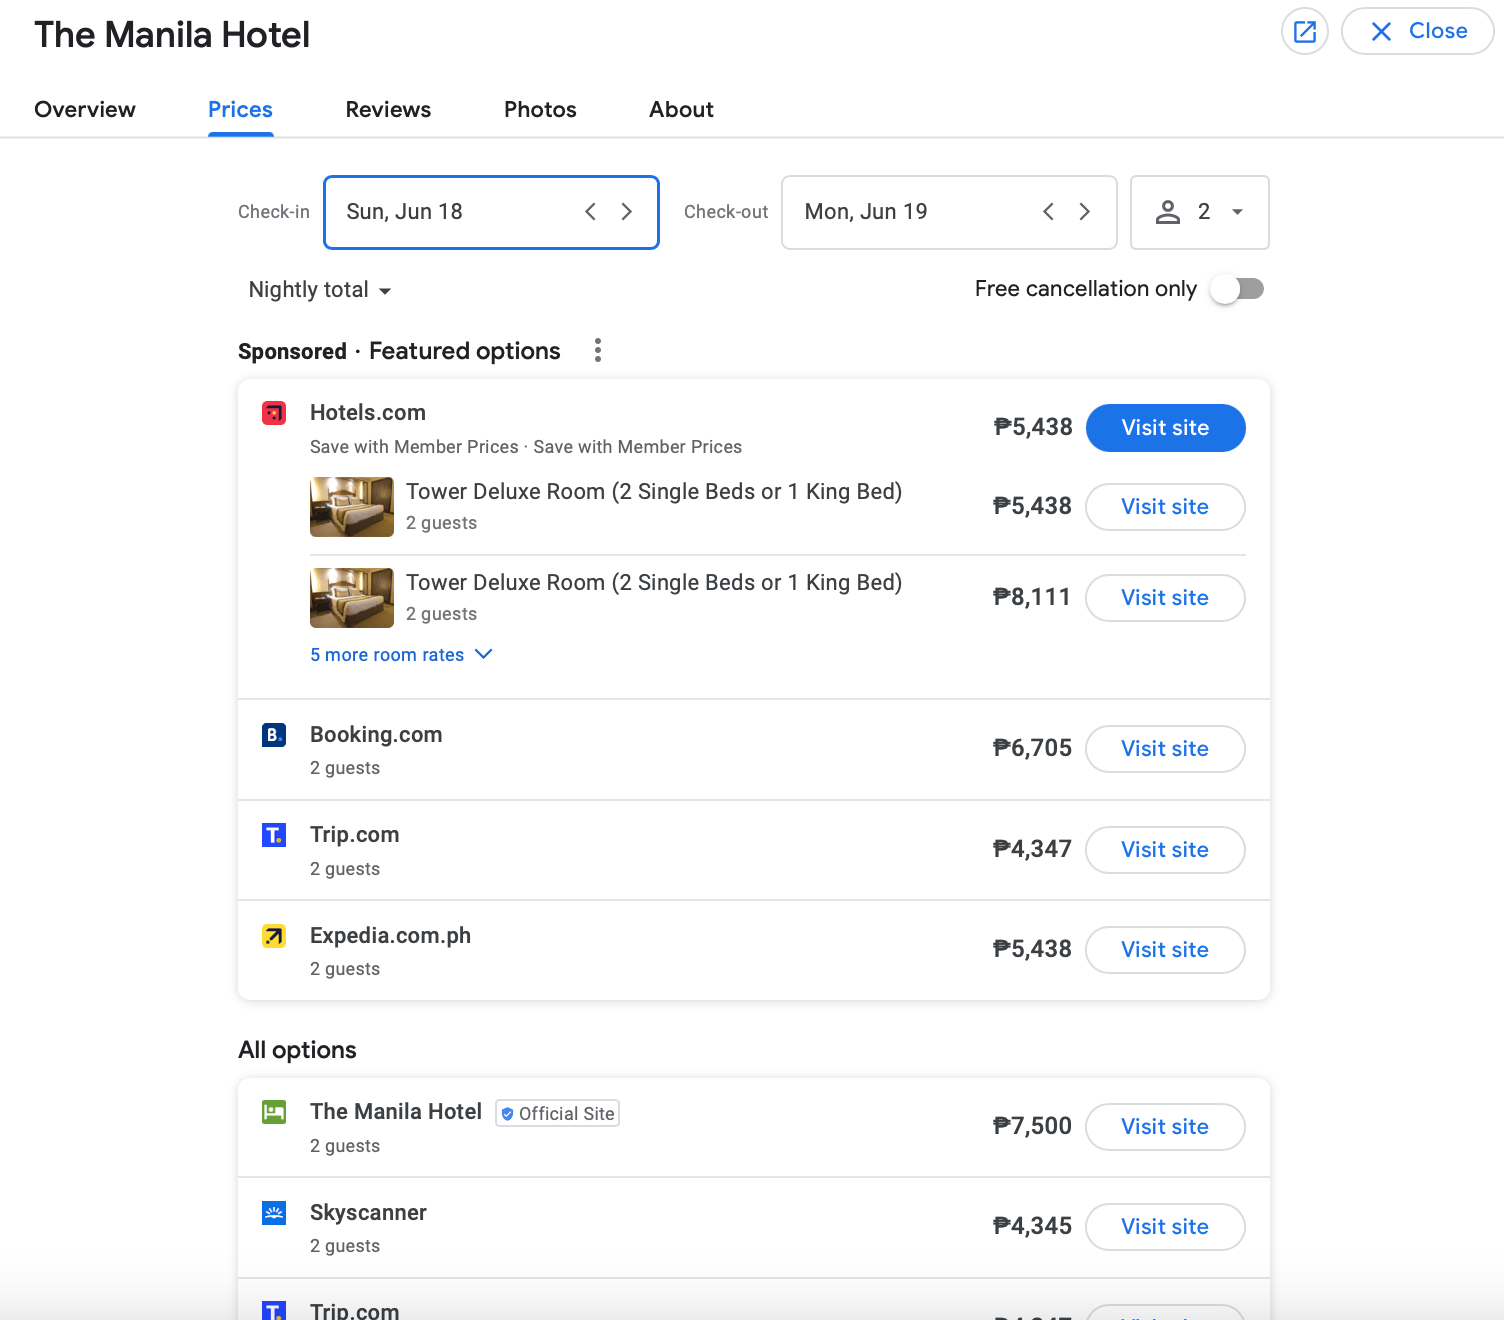Move check-in date one day later
Image resolution: width=1504 pixels, height=1320 pixels.
tap(627, 212)
